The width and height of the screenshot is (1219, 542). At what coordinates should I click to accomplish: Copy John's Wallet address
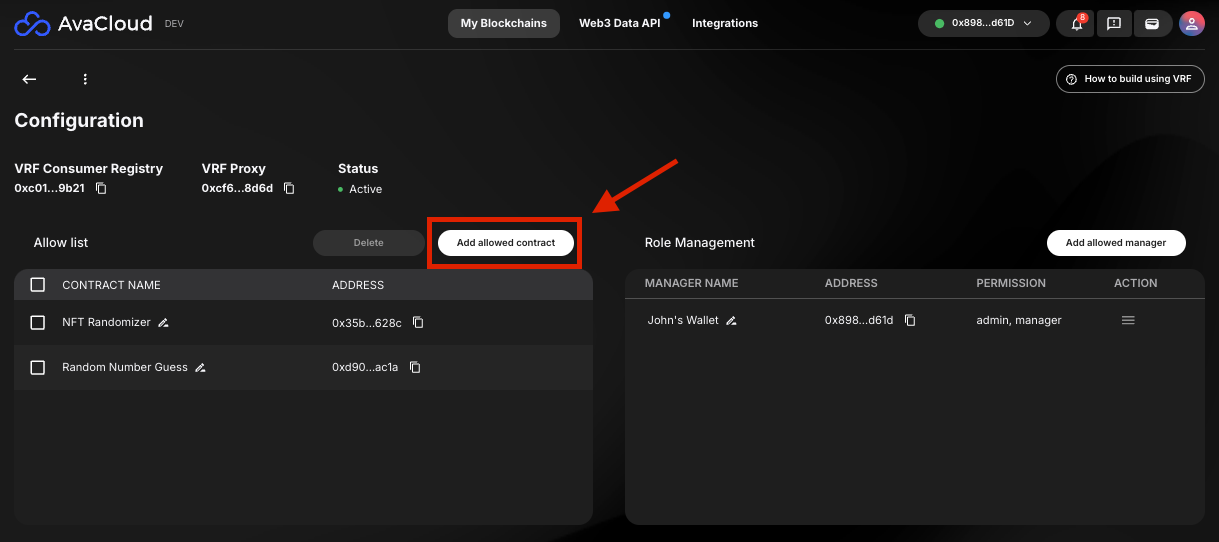coord(910,320)
